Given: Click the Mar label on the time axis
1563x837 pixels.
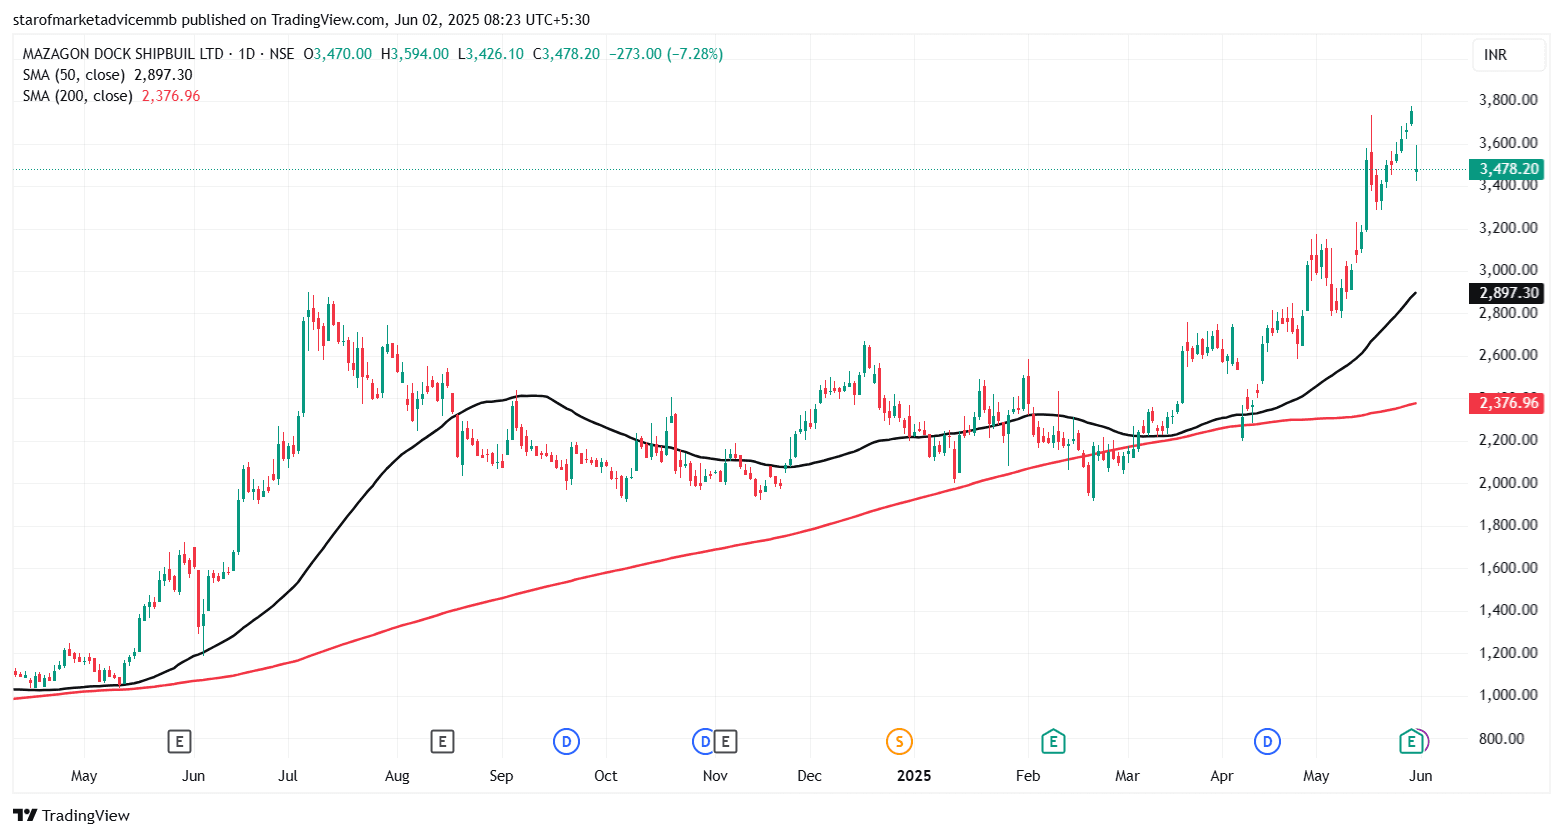Looking at the screenshot, I should 1127,776.
